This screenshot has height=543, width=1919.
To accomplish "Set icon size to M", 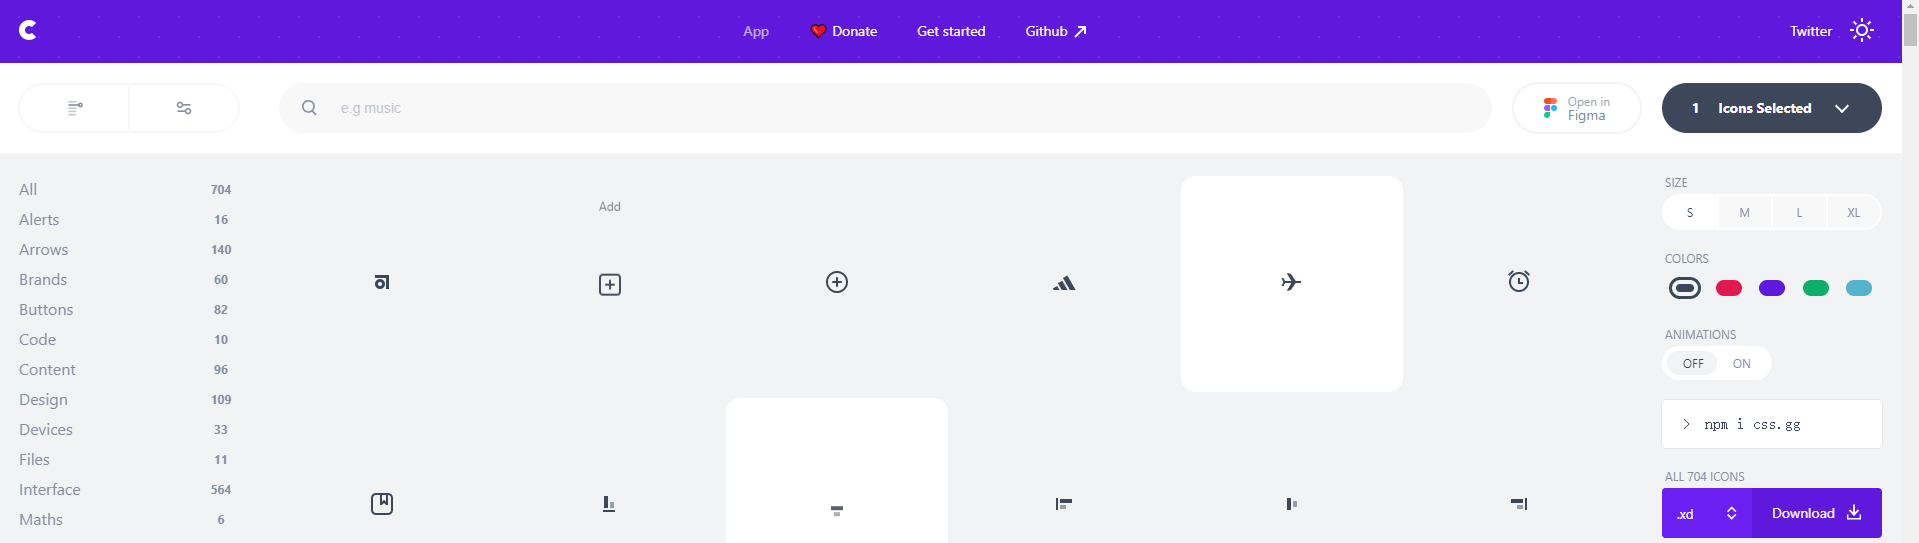I will click(1744, 212).
